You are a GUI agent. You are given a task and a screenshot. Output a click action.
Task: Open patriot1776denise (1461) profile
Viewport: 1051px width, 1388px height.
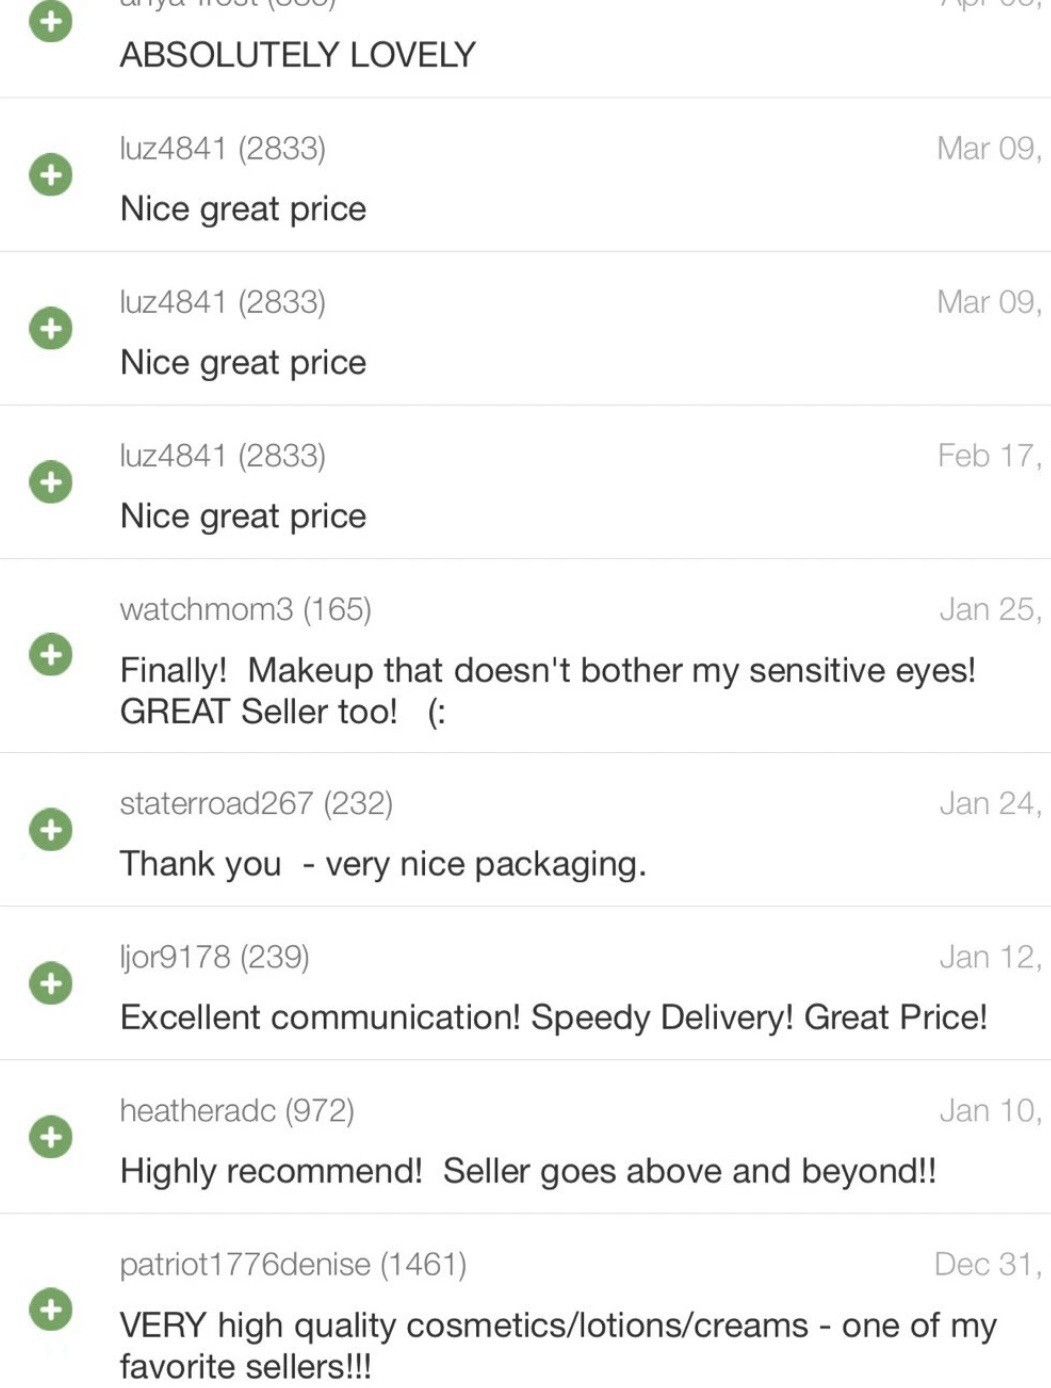293,1265
